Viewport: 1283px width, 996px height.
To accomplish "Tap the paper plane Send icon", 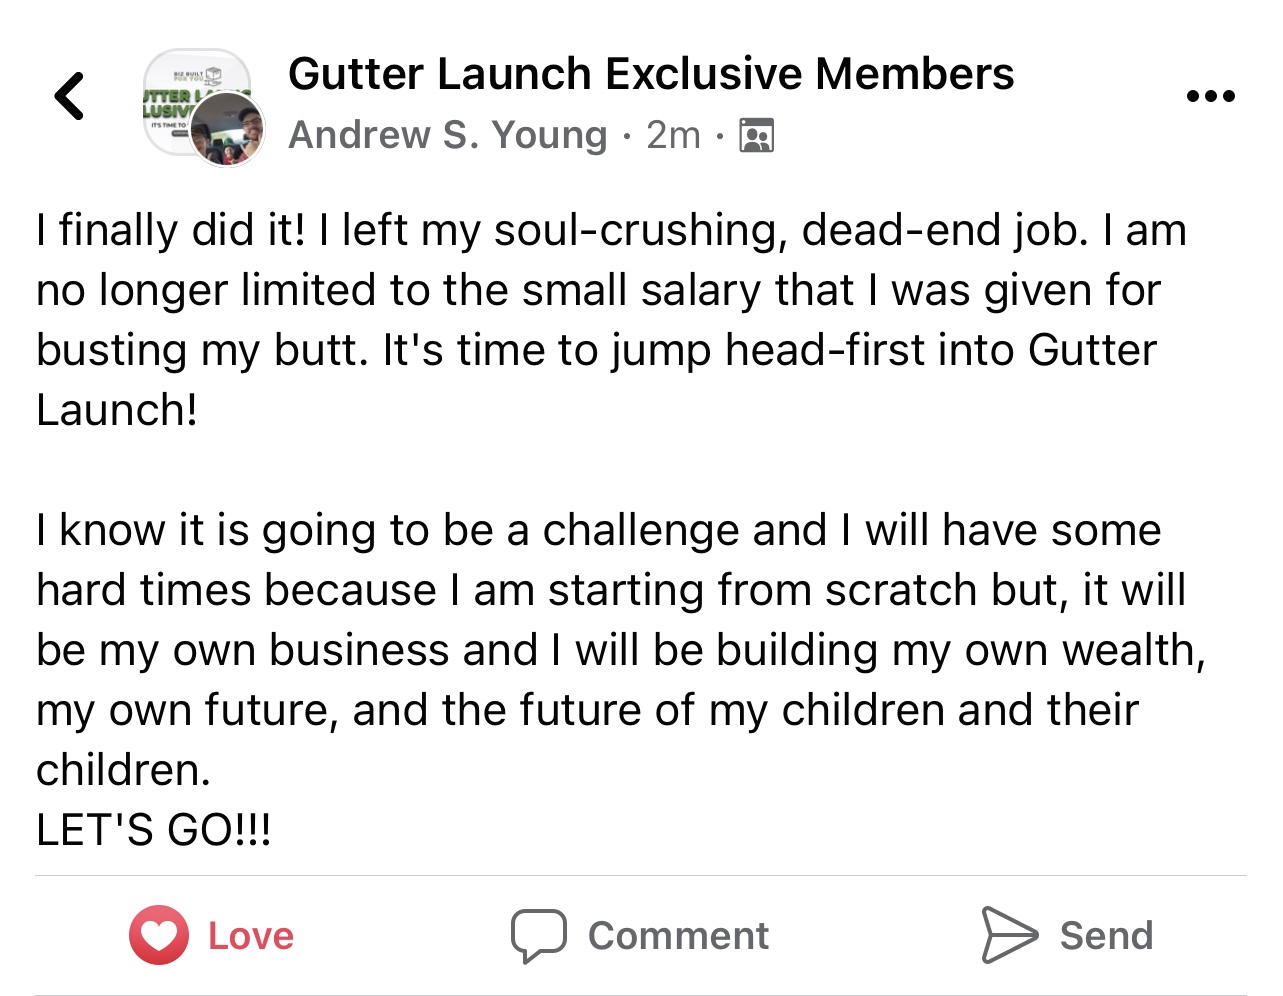I will coord(1009,935).
